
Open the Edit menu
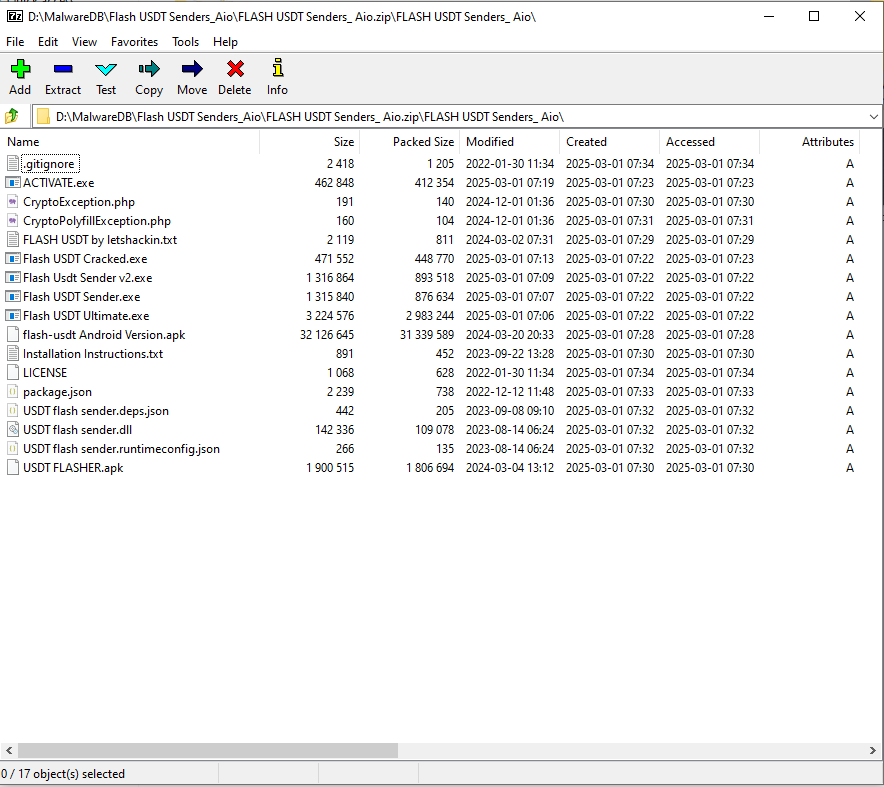click(48, 42)
